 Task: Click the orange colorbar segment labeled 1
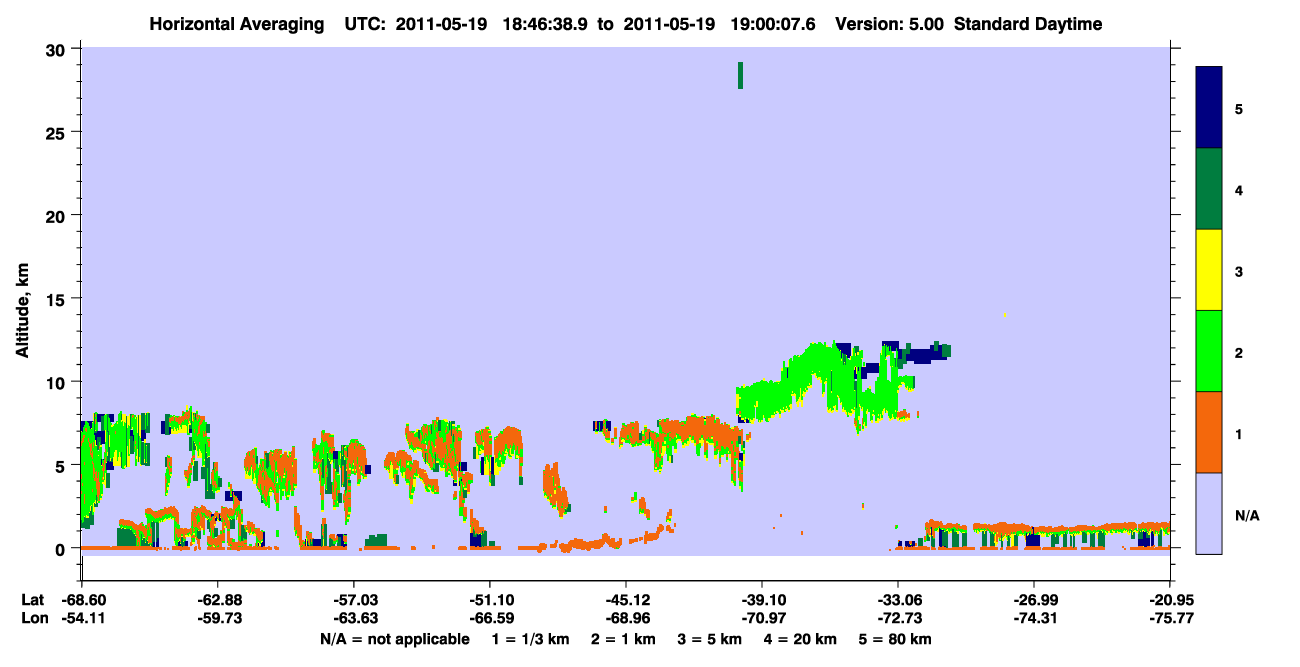click(1209, 432)
